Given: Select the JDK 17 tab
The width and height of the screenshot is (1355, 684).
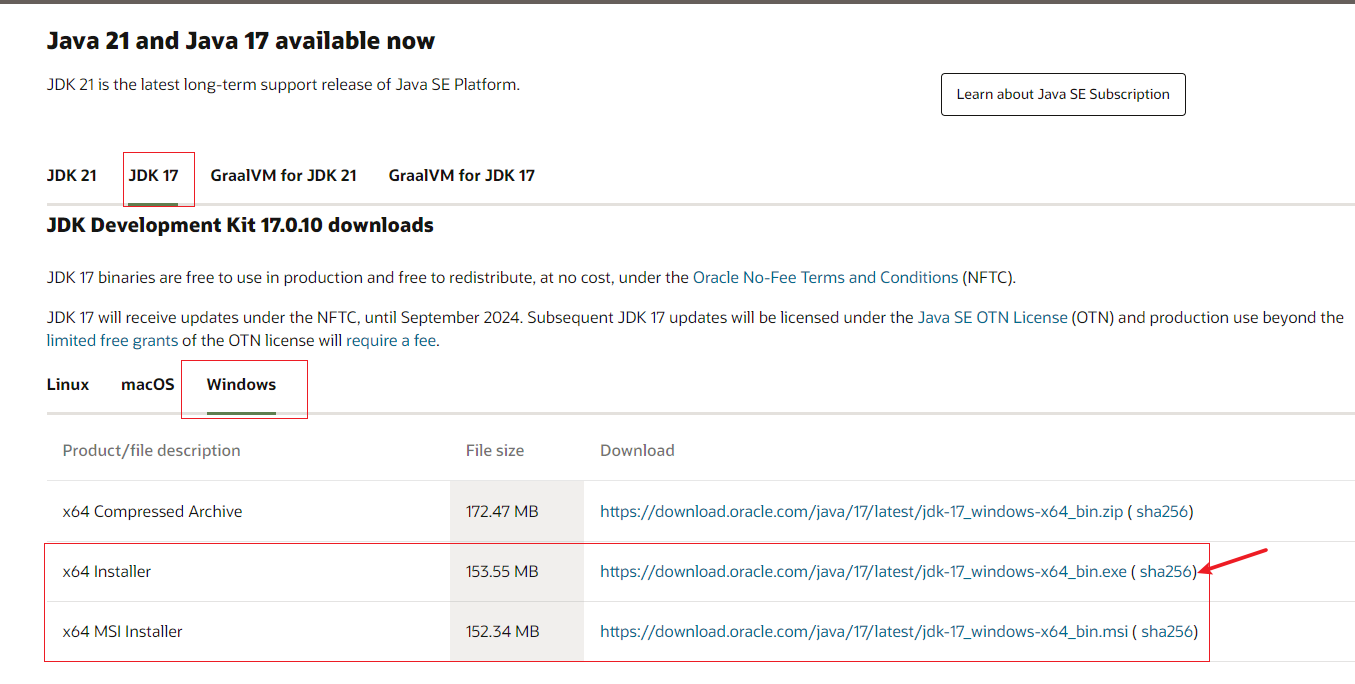Looking at the screenshot, I should tap(154, 175).
